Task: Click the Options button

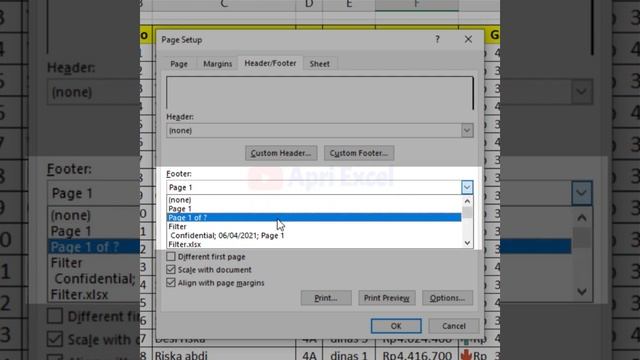Action: coord(447,298)
